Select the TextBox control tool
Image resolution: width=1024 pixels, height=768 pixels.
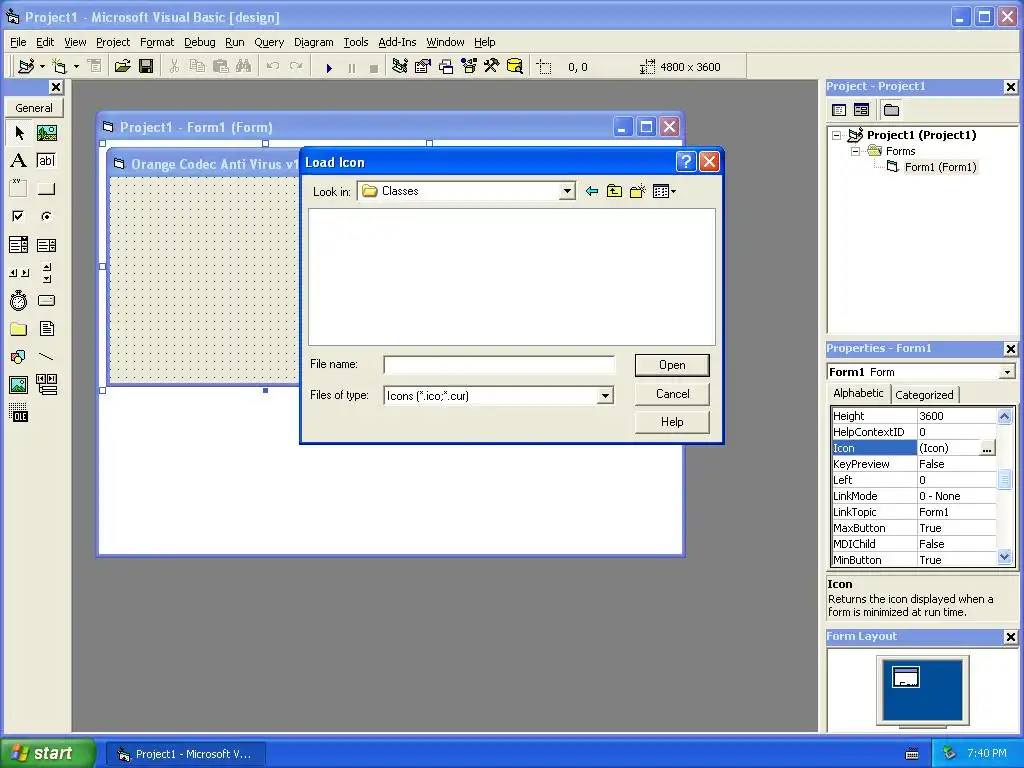46,161
